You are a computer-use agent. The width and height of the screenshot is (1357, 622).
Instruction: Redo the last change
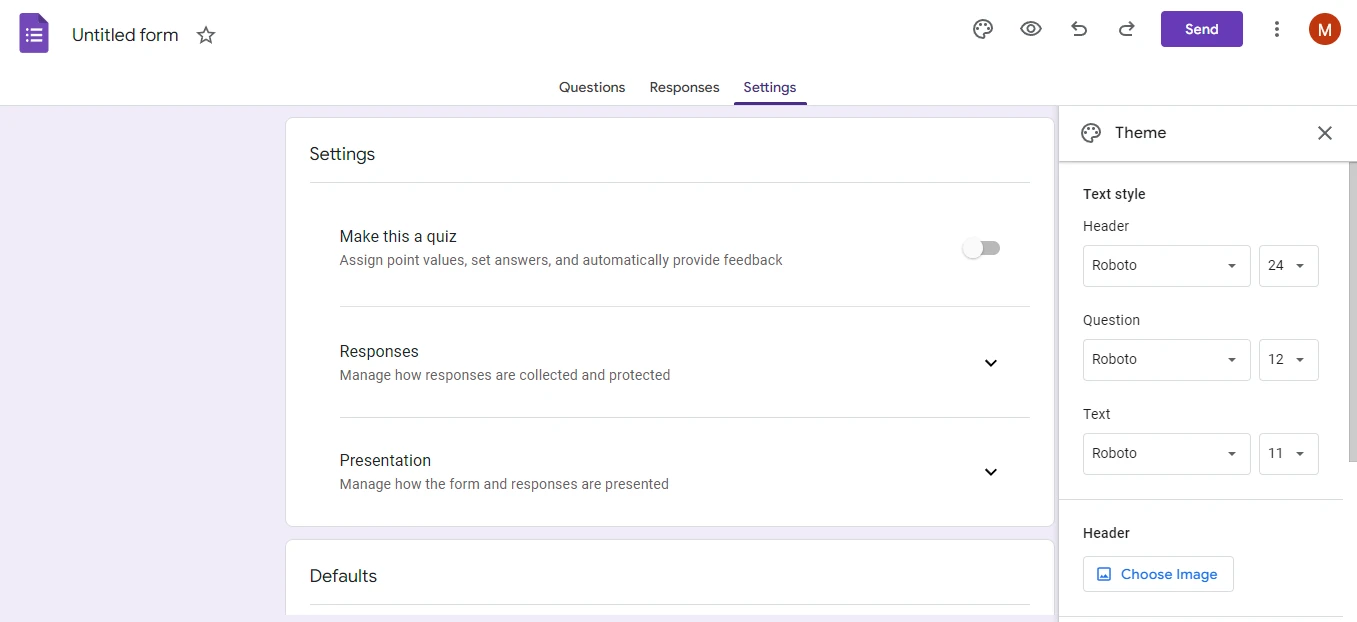(1127, 29)
